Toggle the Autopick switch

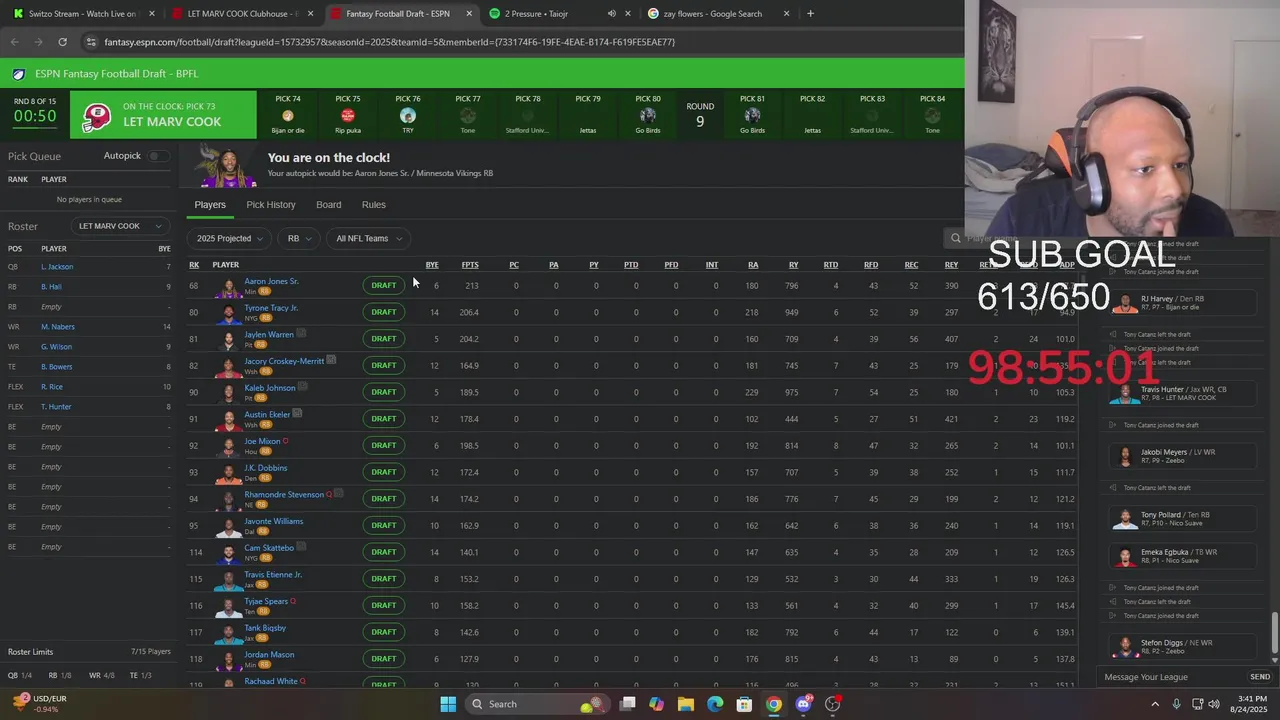(x=158, y=156)
